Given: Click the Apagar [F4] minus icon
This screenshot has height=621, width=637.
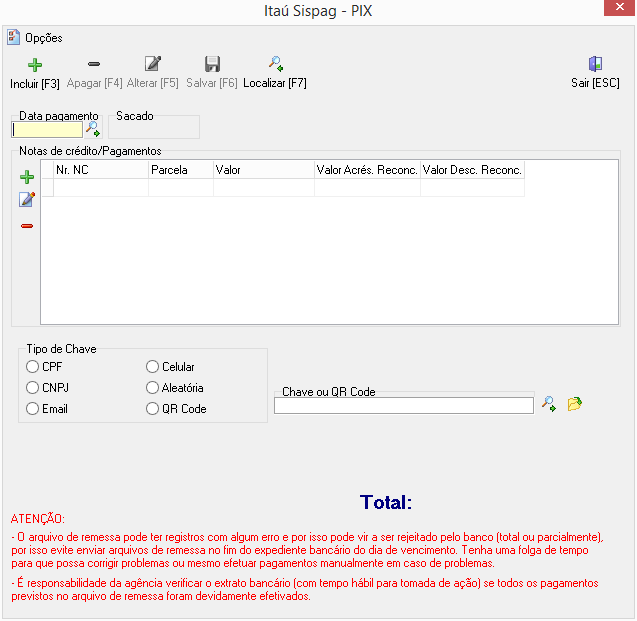Looking at the screenshot, I should pos(94,64).
